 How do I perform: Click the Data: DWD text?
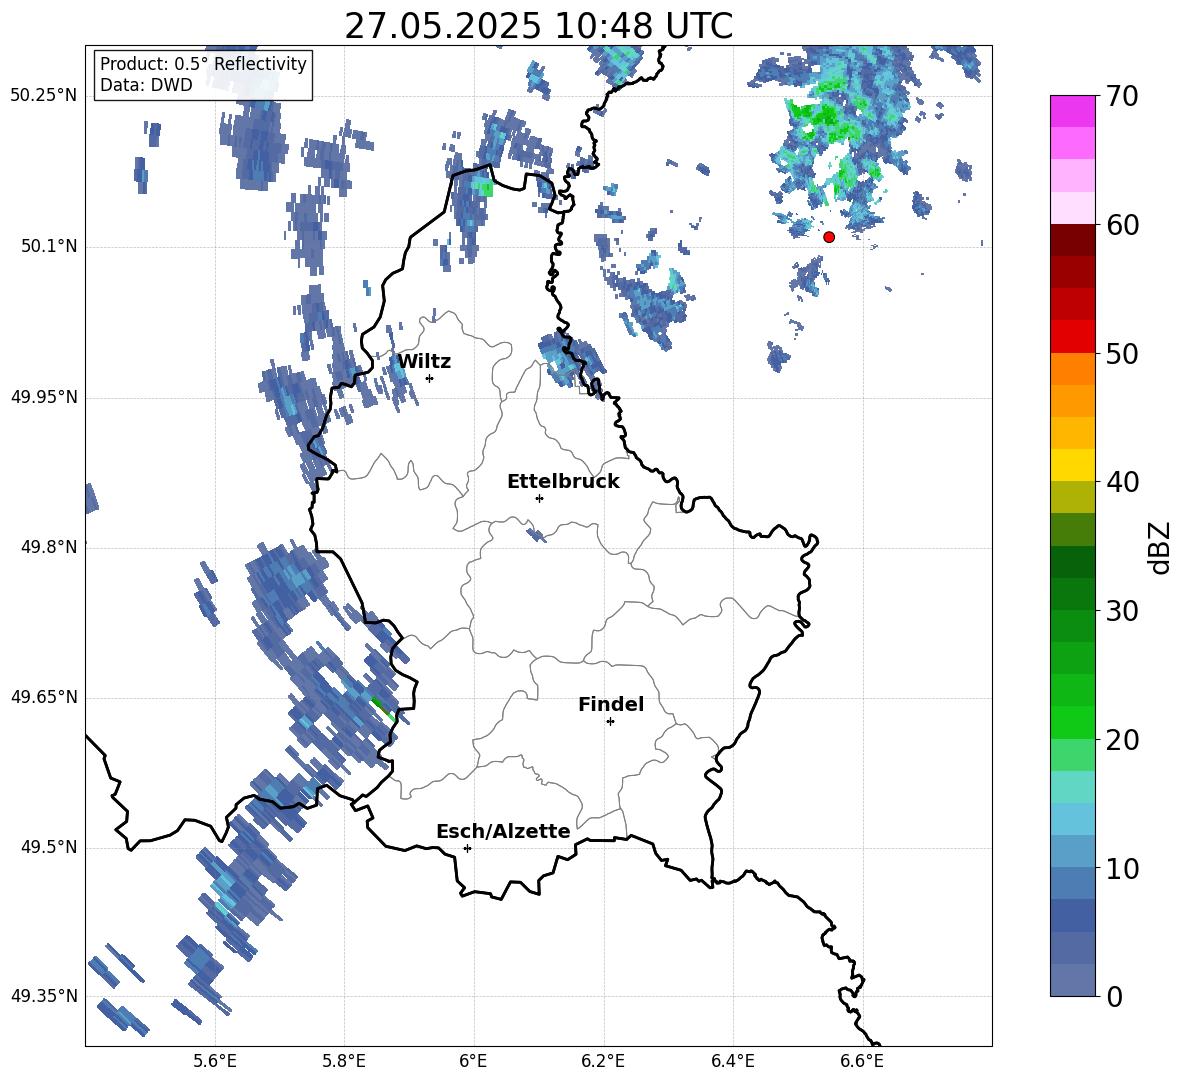146,85
